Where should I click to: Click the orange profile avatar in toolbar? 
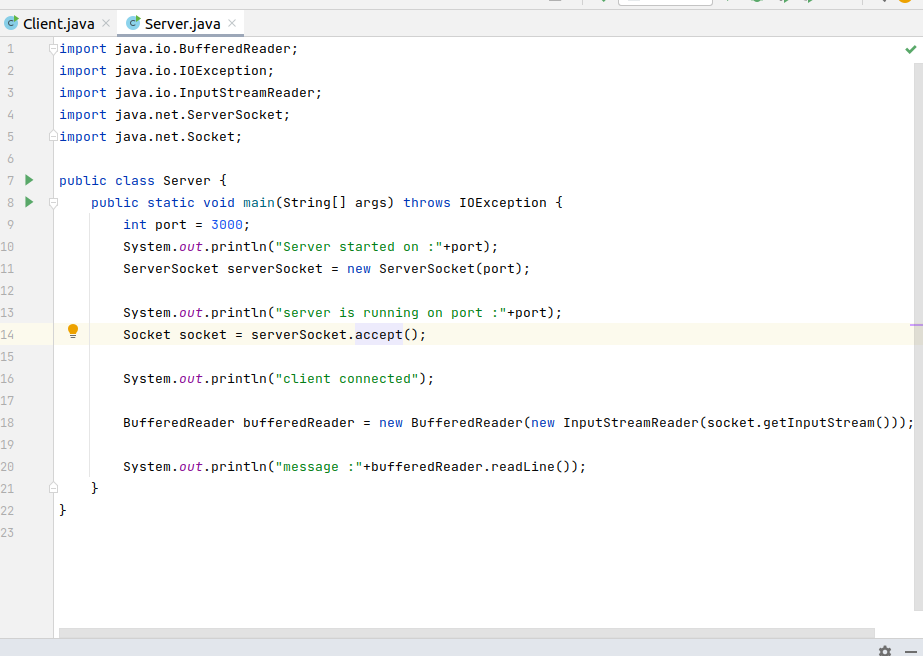(x=906, y=5)
